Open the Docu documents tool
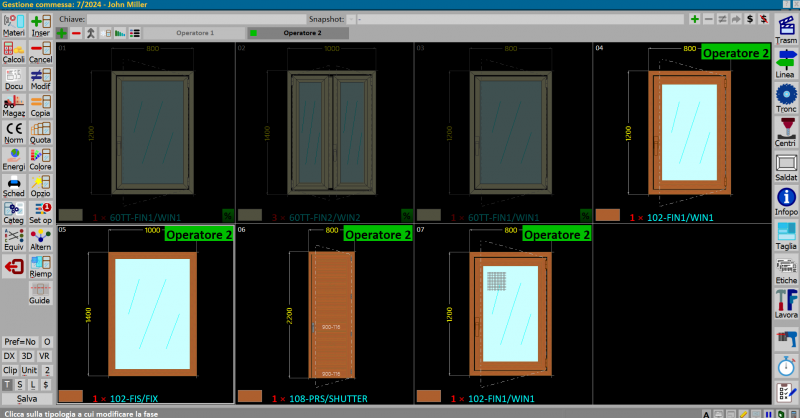The image size is (800, 418). pos(14,79)
